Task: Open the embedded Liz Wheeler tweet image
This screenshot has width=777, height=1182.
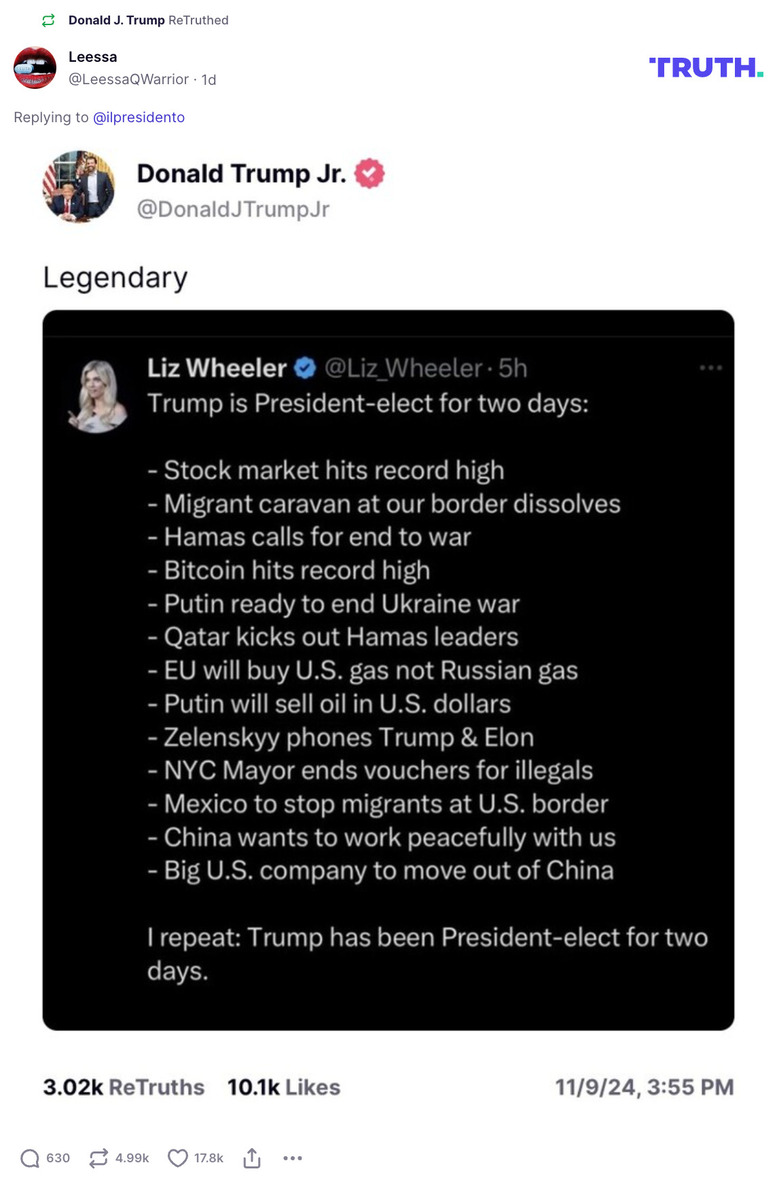Action: point(388,670)
